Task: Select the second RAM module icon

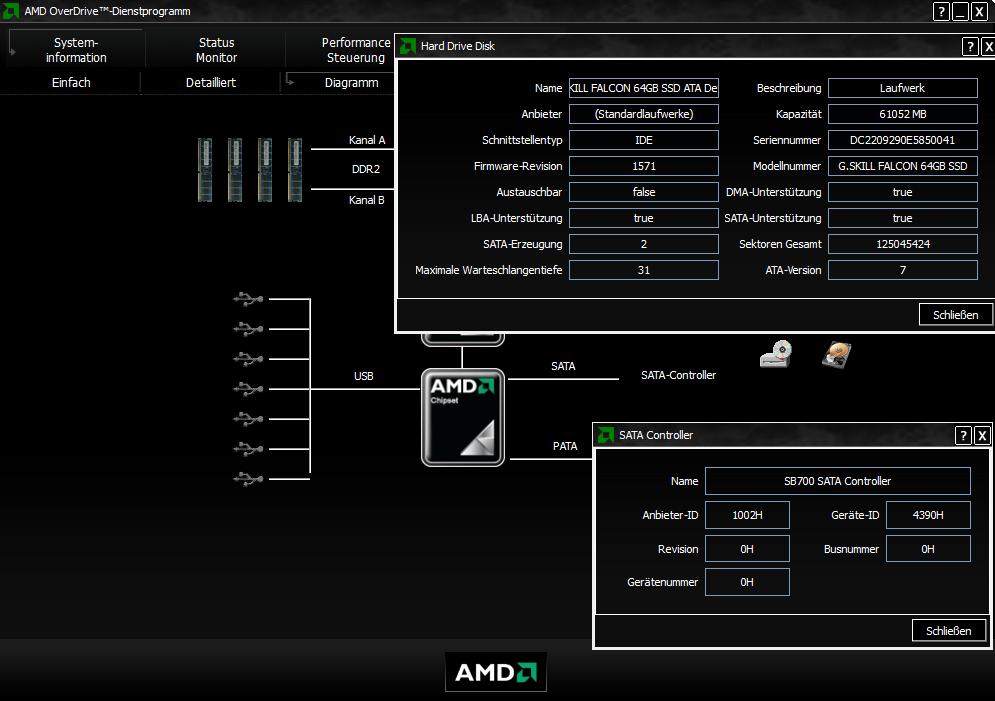Action: [235, 170]
